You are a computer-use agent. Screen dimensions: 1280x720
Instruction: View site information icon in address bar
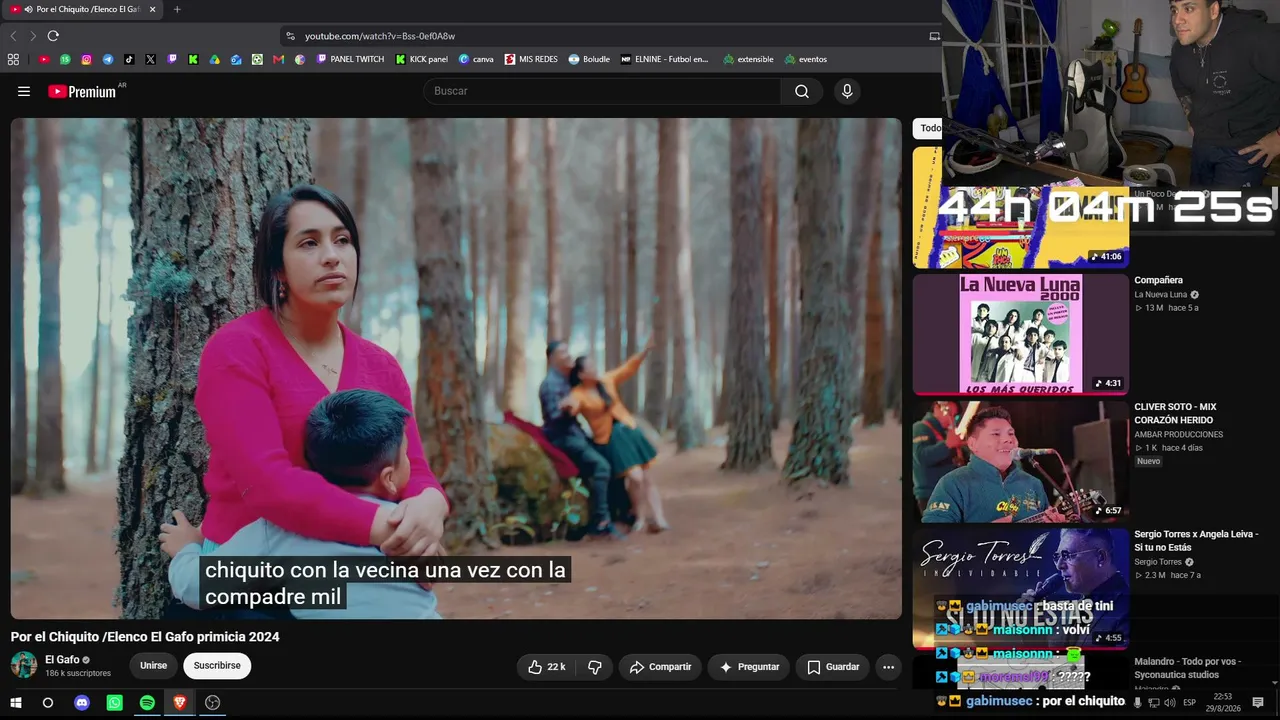[291, 36]
